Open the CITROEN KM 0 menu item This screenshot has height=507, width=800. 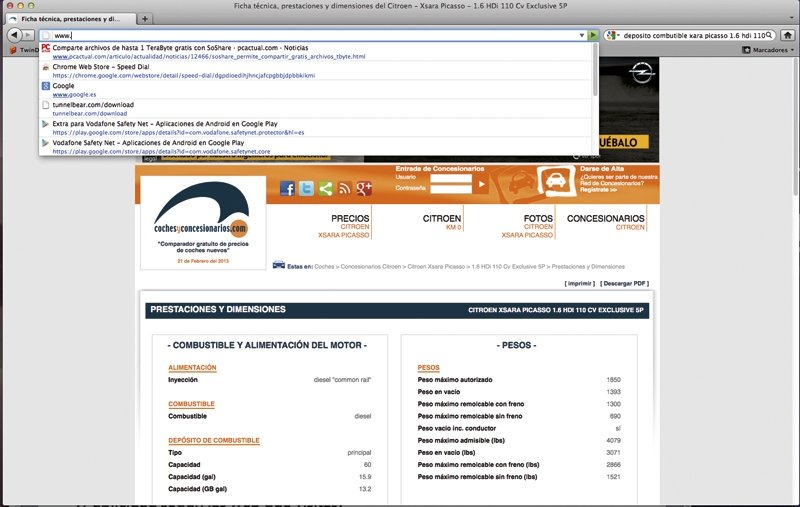coord(442,222)
